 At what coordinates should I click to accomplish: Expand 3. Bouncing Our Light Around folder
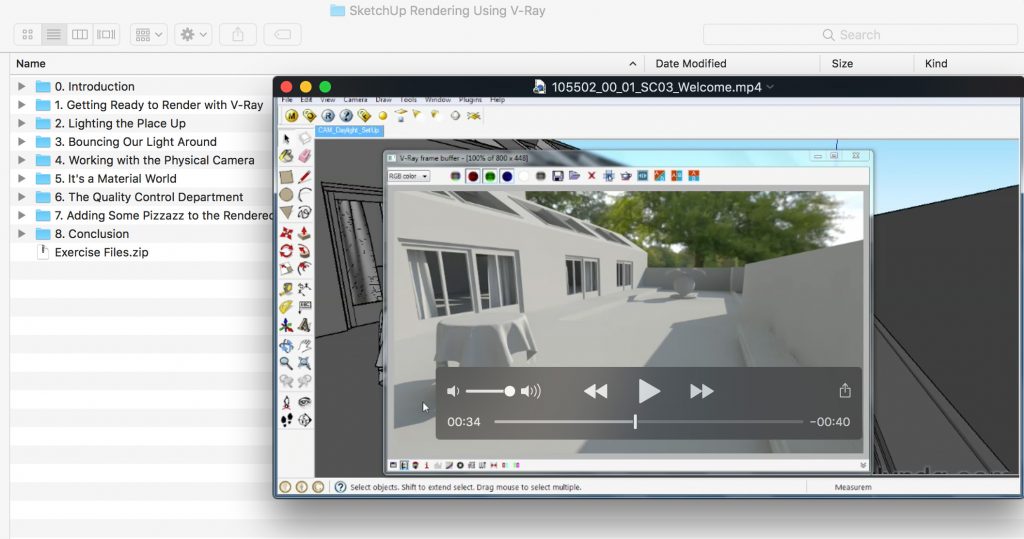pos(22,142)
